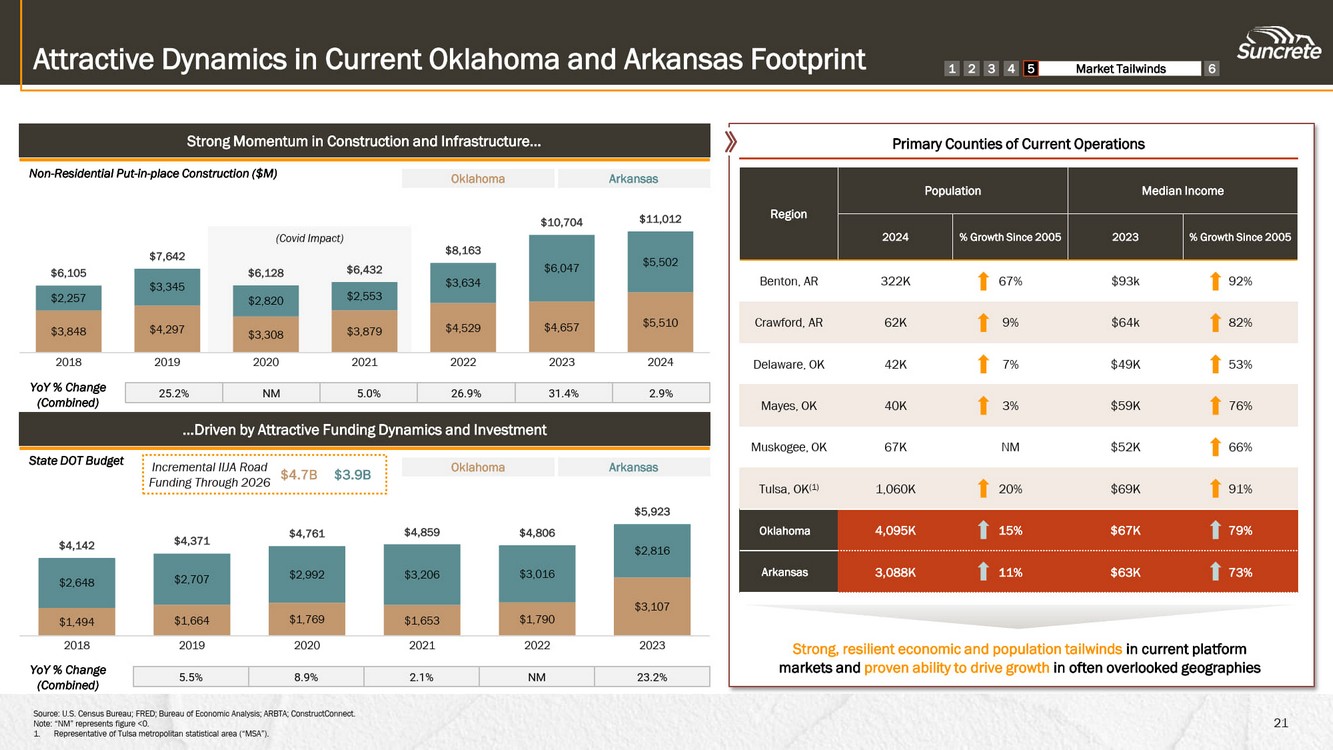
Task: Select the Market Tailwinds section tab
Action: 1120,69
